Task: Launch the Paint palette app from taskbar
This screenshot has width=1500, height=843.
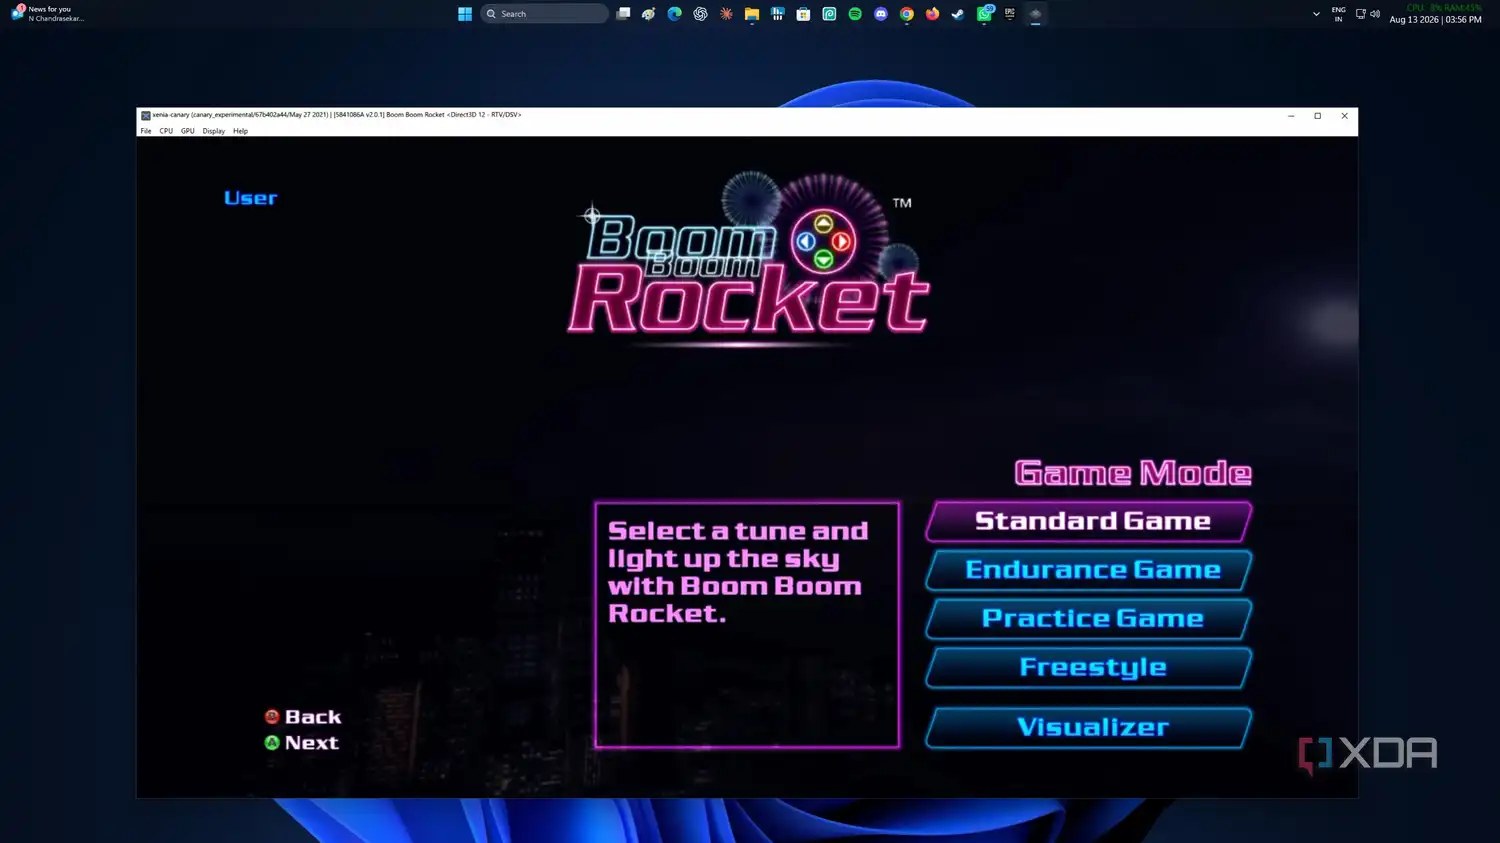Action: coord(649,14)
